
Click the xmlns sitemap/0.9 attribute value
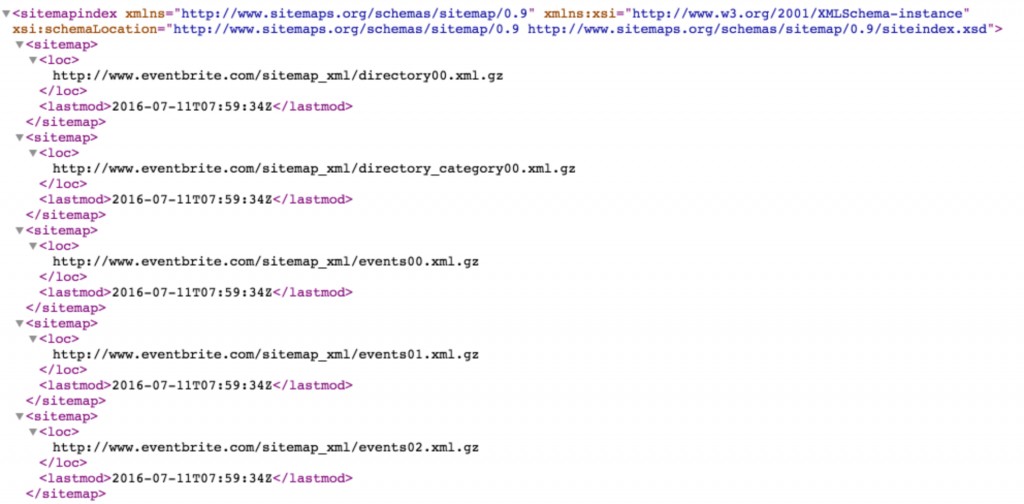(x=354, y=14)
